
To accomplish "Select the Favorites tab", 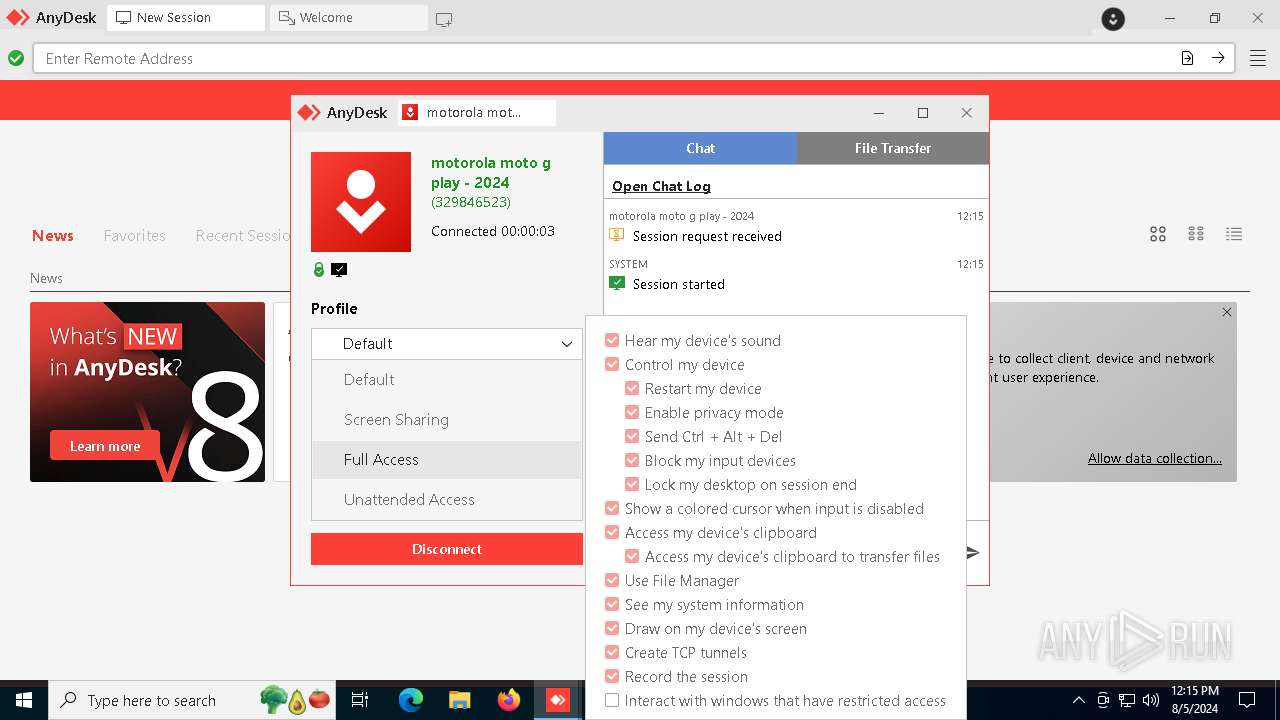I will 135,236.
